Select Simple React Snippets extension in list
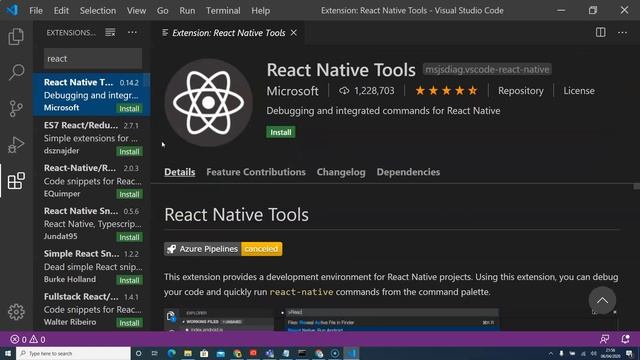 tap(91, 267)
